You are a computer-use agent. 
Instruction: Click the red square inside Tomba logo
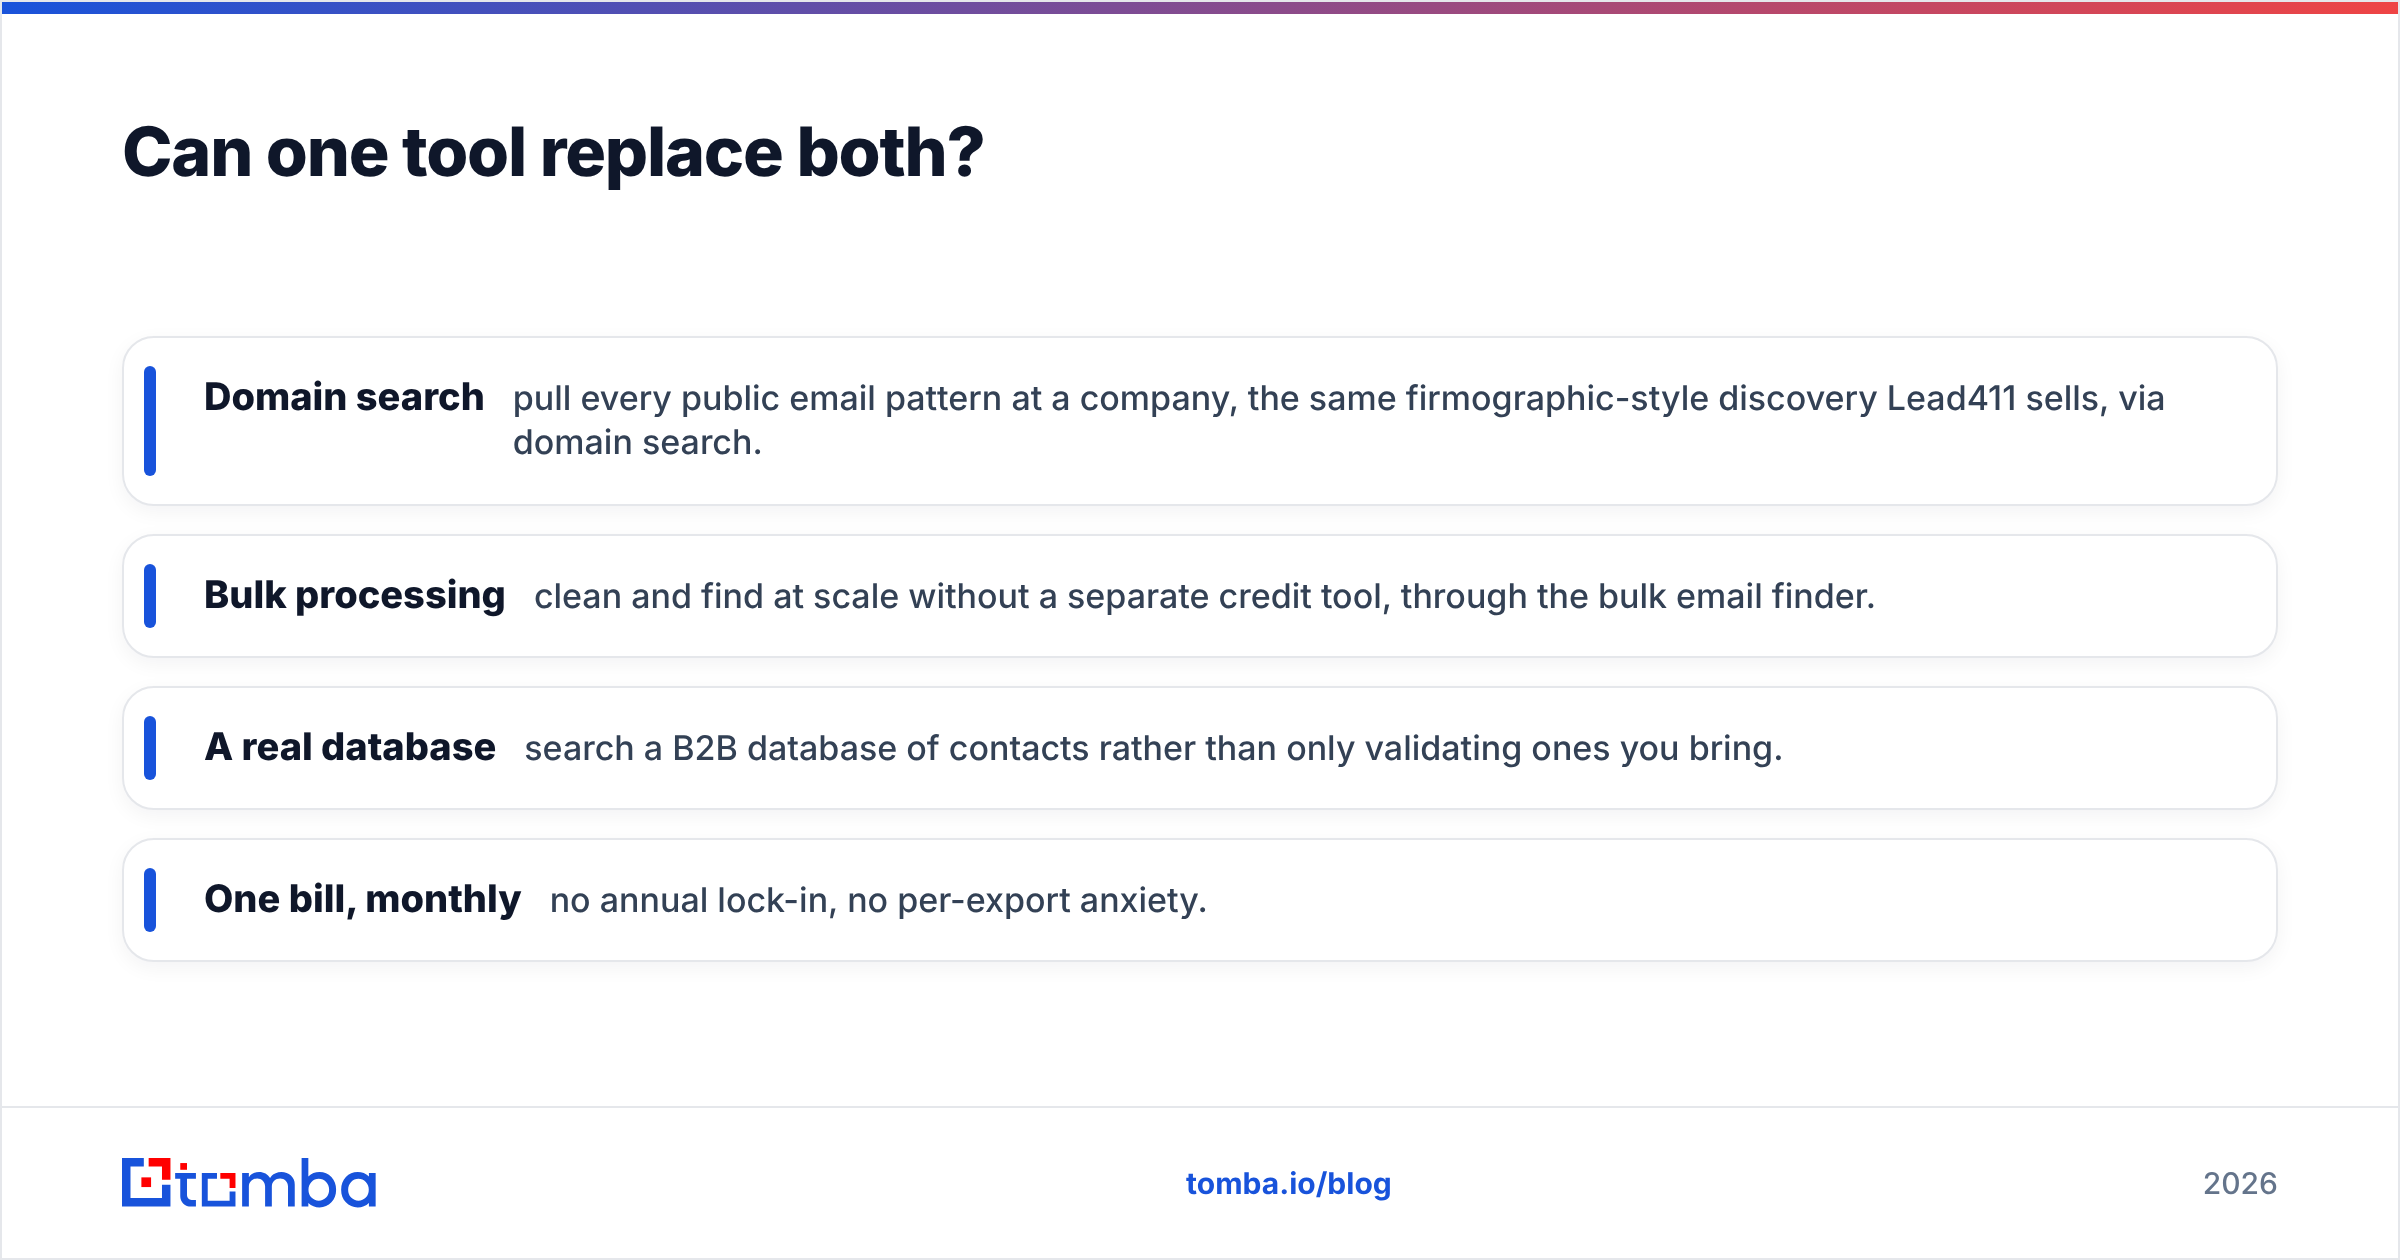pyautogui.click(x=147, y=1183)
